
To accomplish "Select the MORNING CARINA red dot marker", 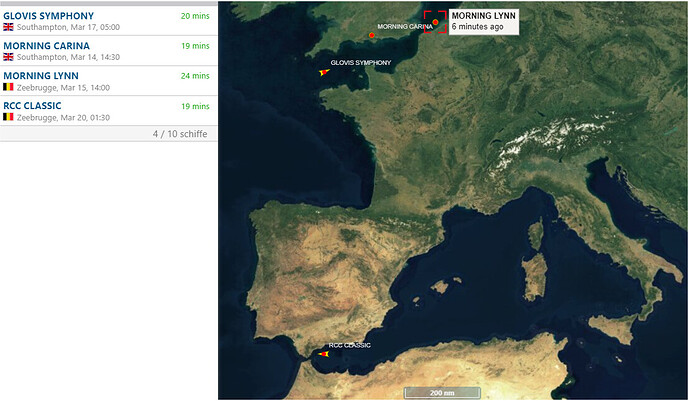I will pos(372,35).
